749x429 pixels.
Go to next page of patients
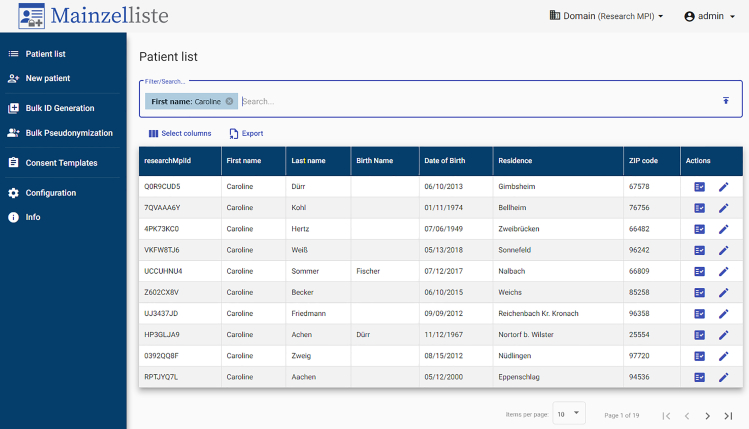[707, 416]
